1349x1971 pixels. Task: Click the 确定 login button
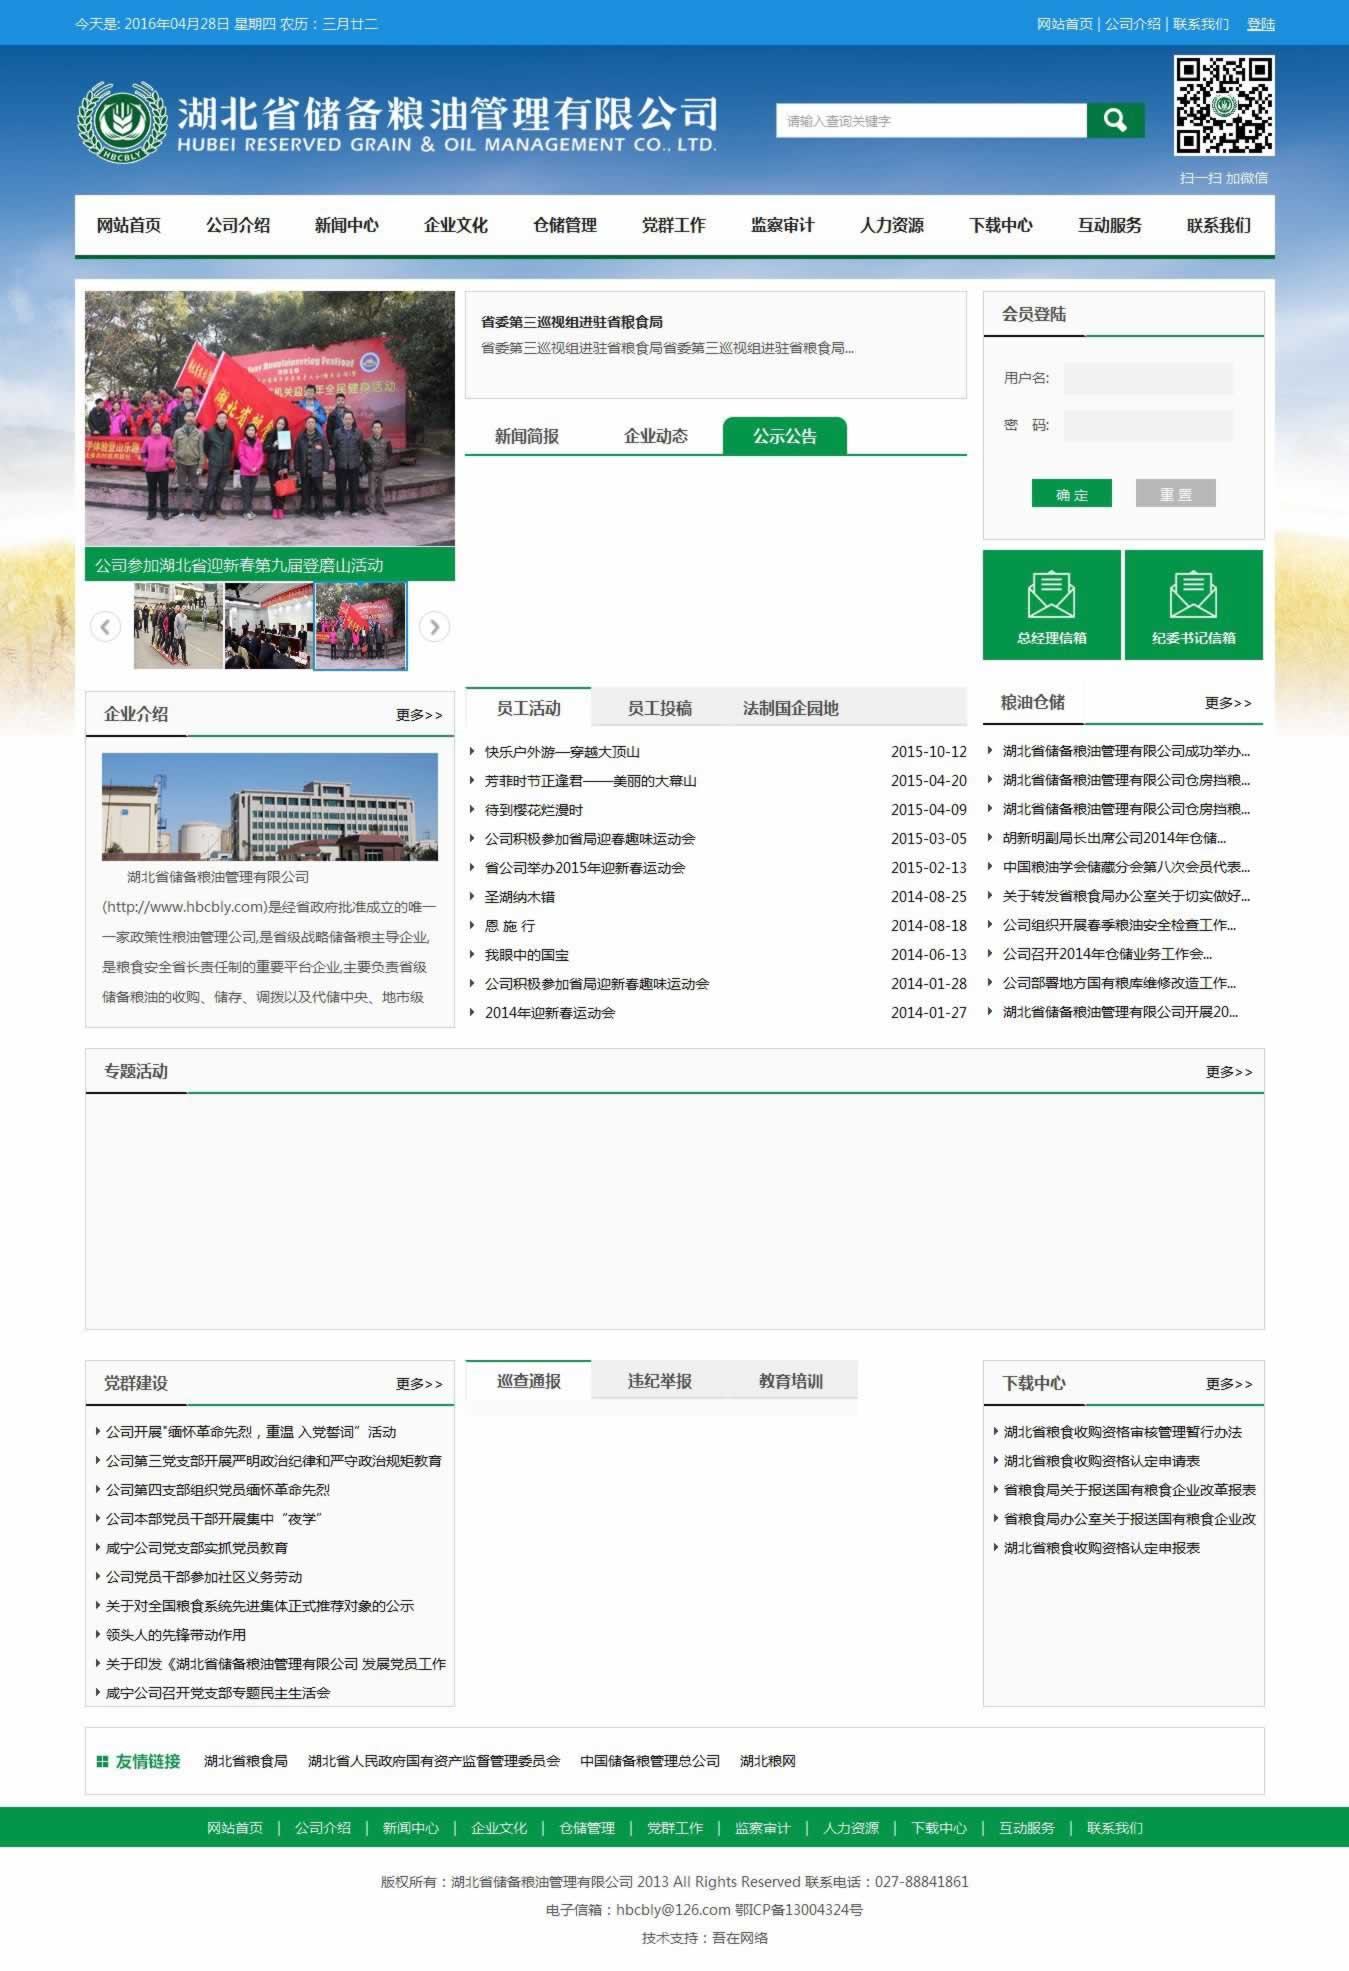1072,494
